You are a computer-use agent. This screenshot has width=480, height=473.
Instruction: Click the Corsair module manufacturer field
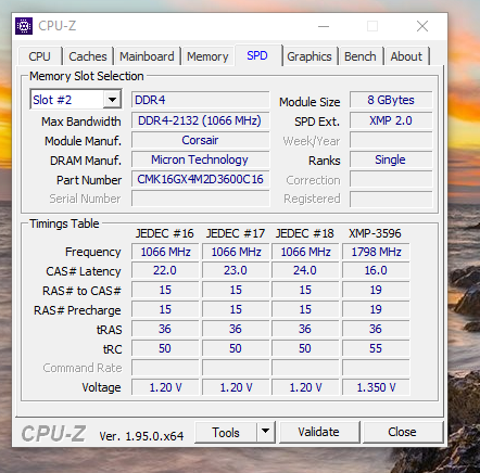pyautogui.click(x=200, y=140)
